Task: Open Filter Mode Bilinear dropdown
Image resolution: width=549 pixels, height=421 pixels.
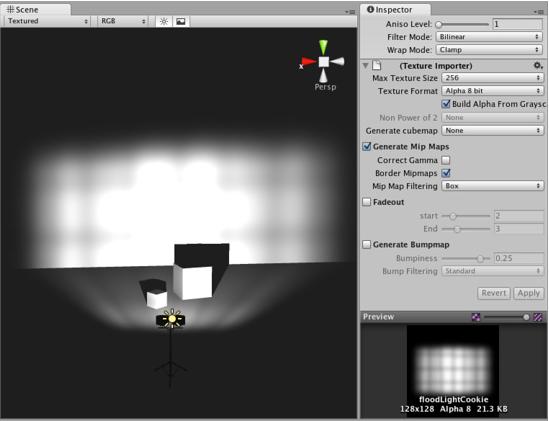Action: [489, 37]
